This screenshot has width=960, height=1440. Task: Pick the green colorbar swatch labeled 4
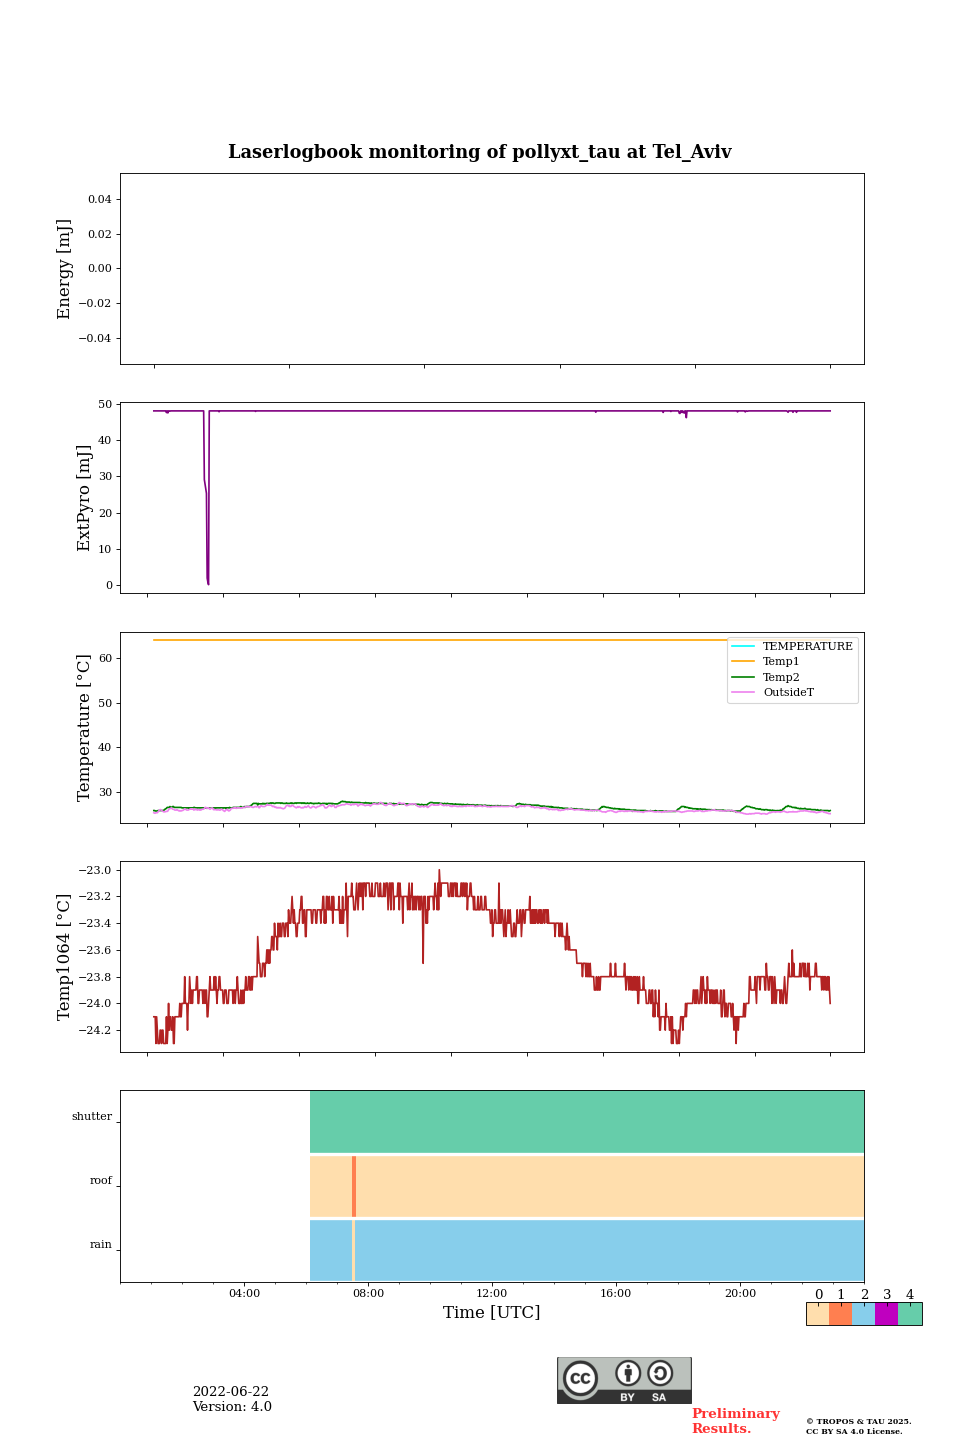coord(910,1314)
